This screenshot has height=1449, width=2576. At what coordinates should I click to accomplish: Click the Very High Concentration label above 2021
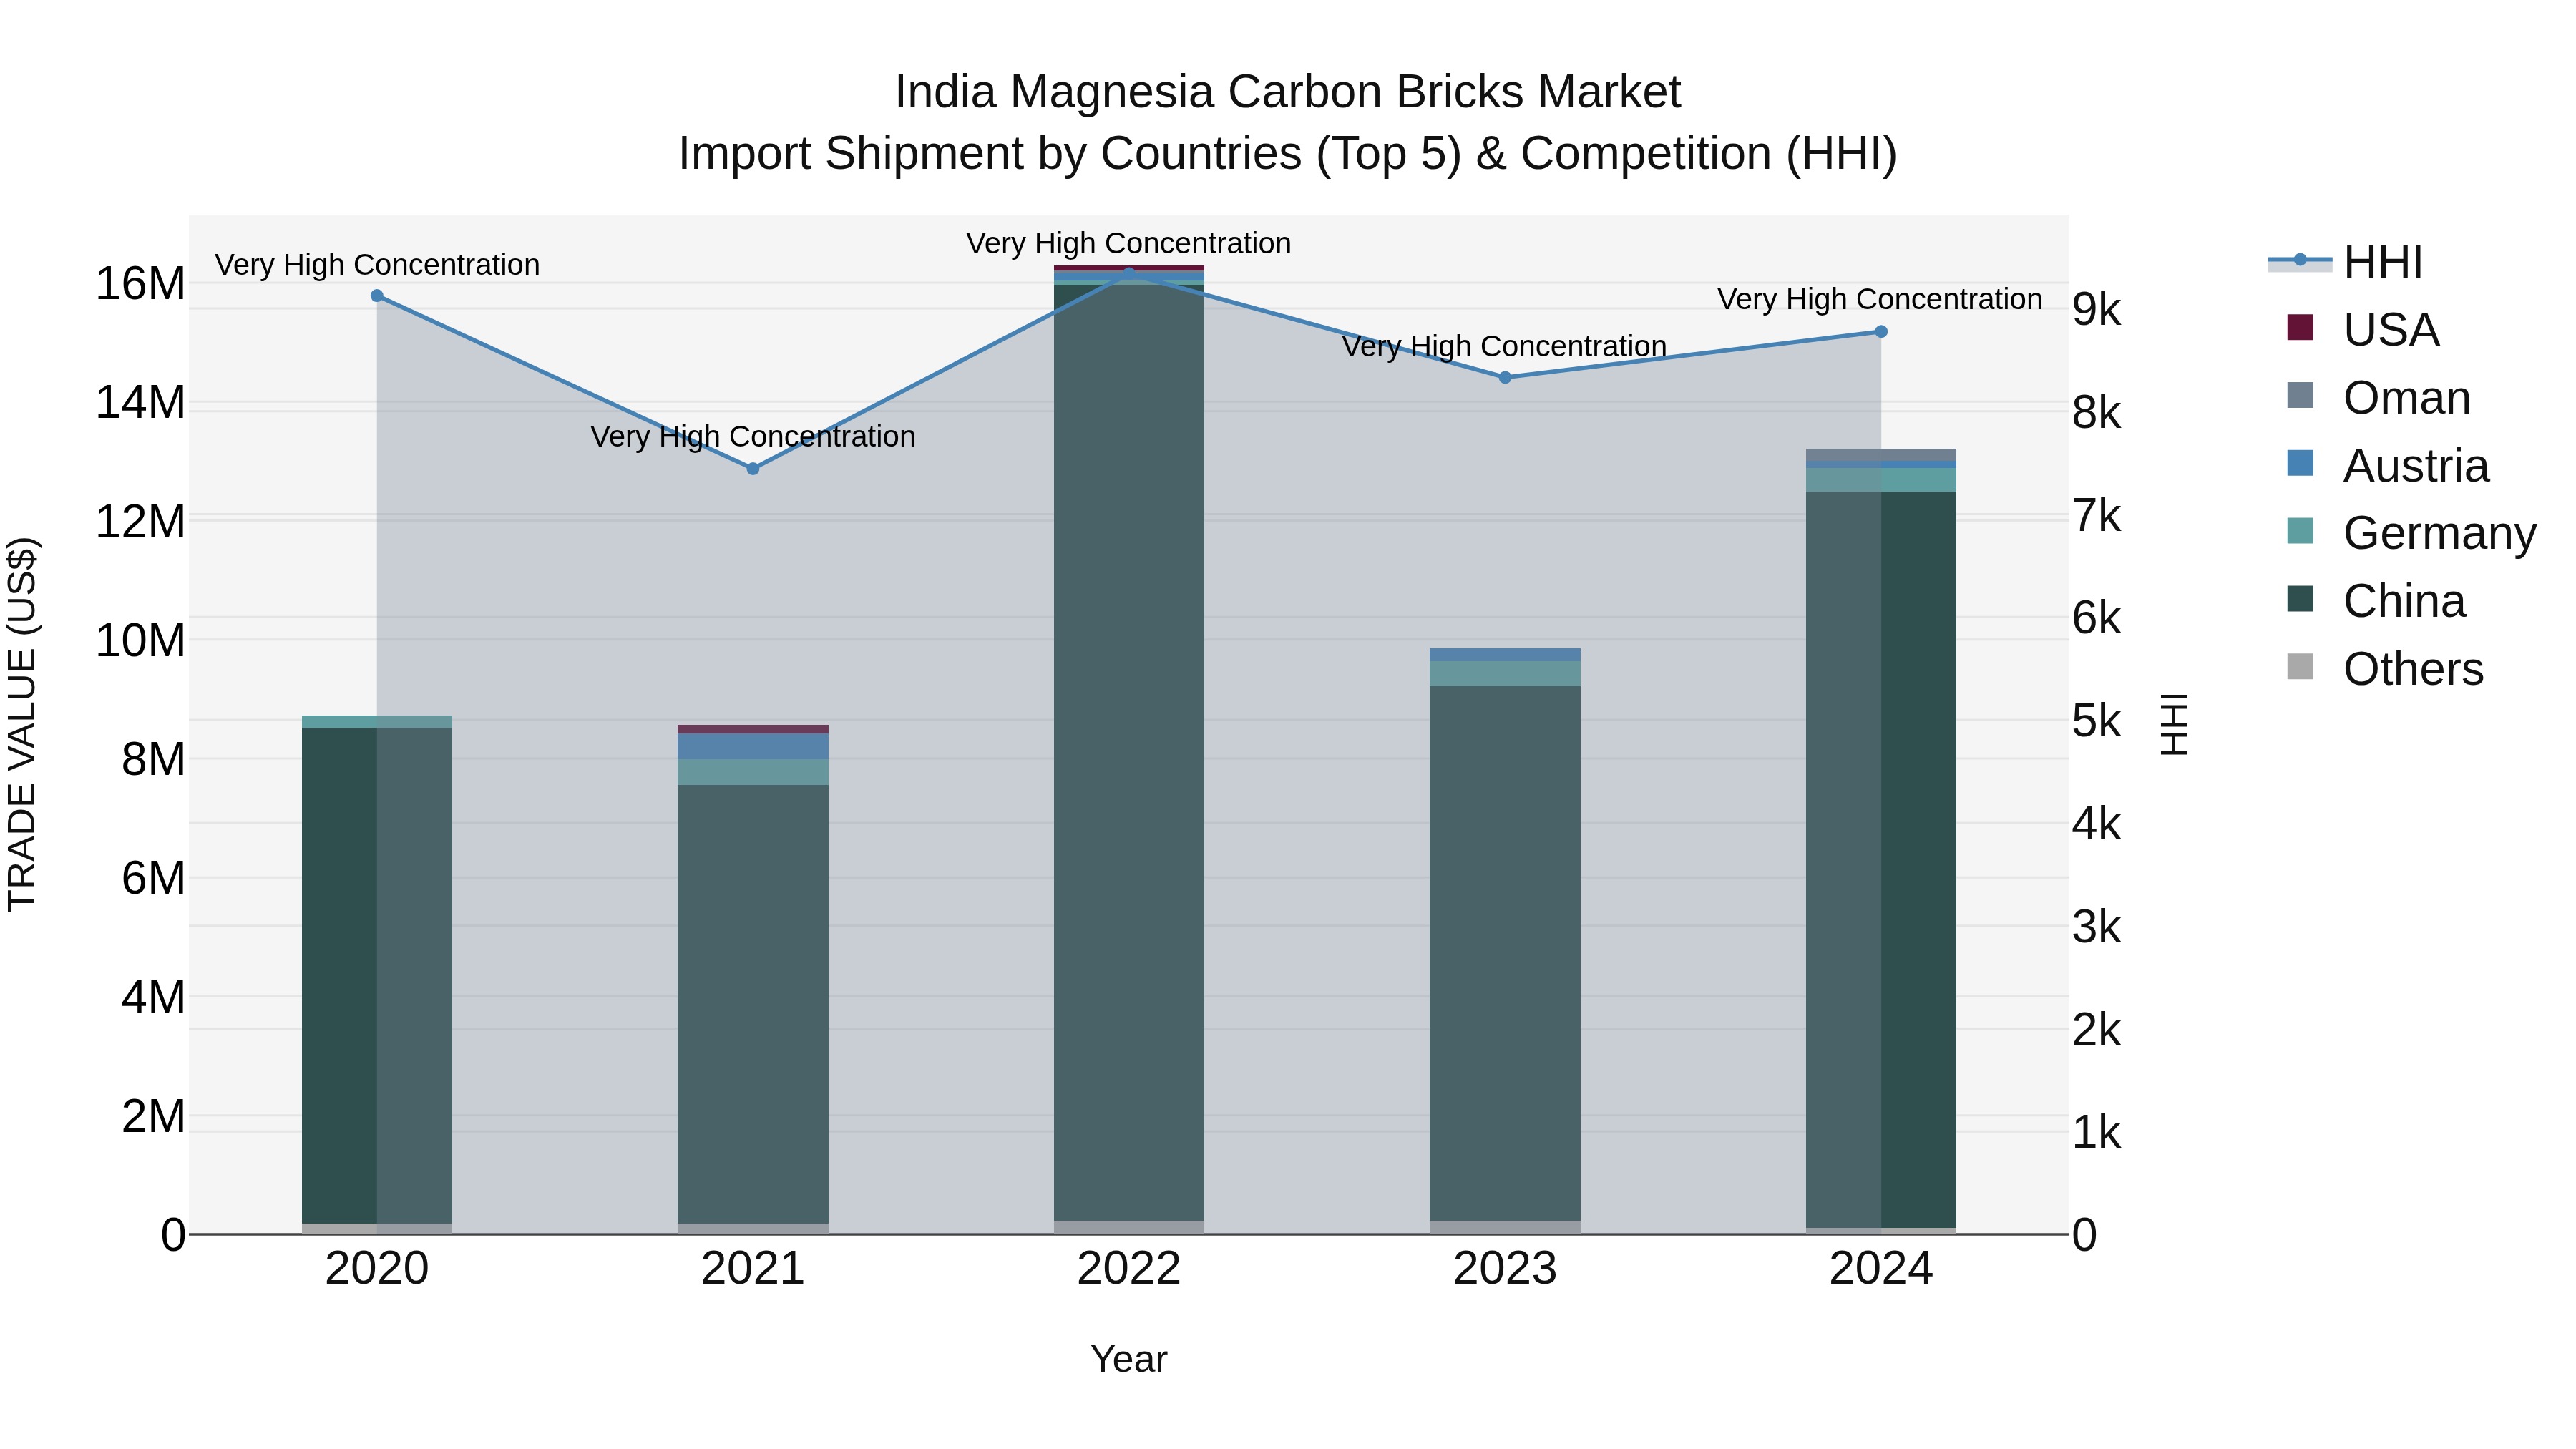click(x=753, y=437)
